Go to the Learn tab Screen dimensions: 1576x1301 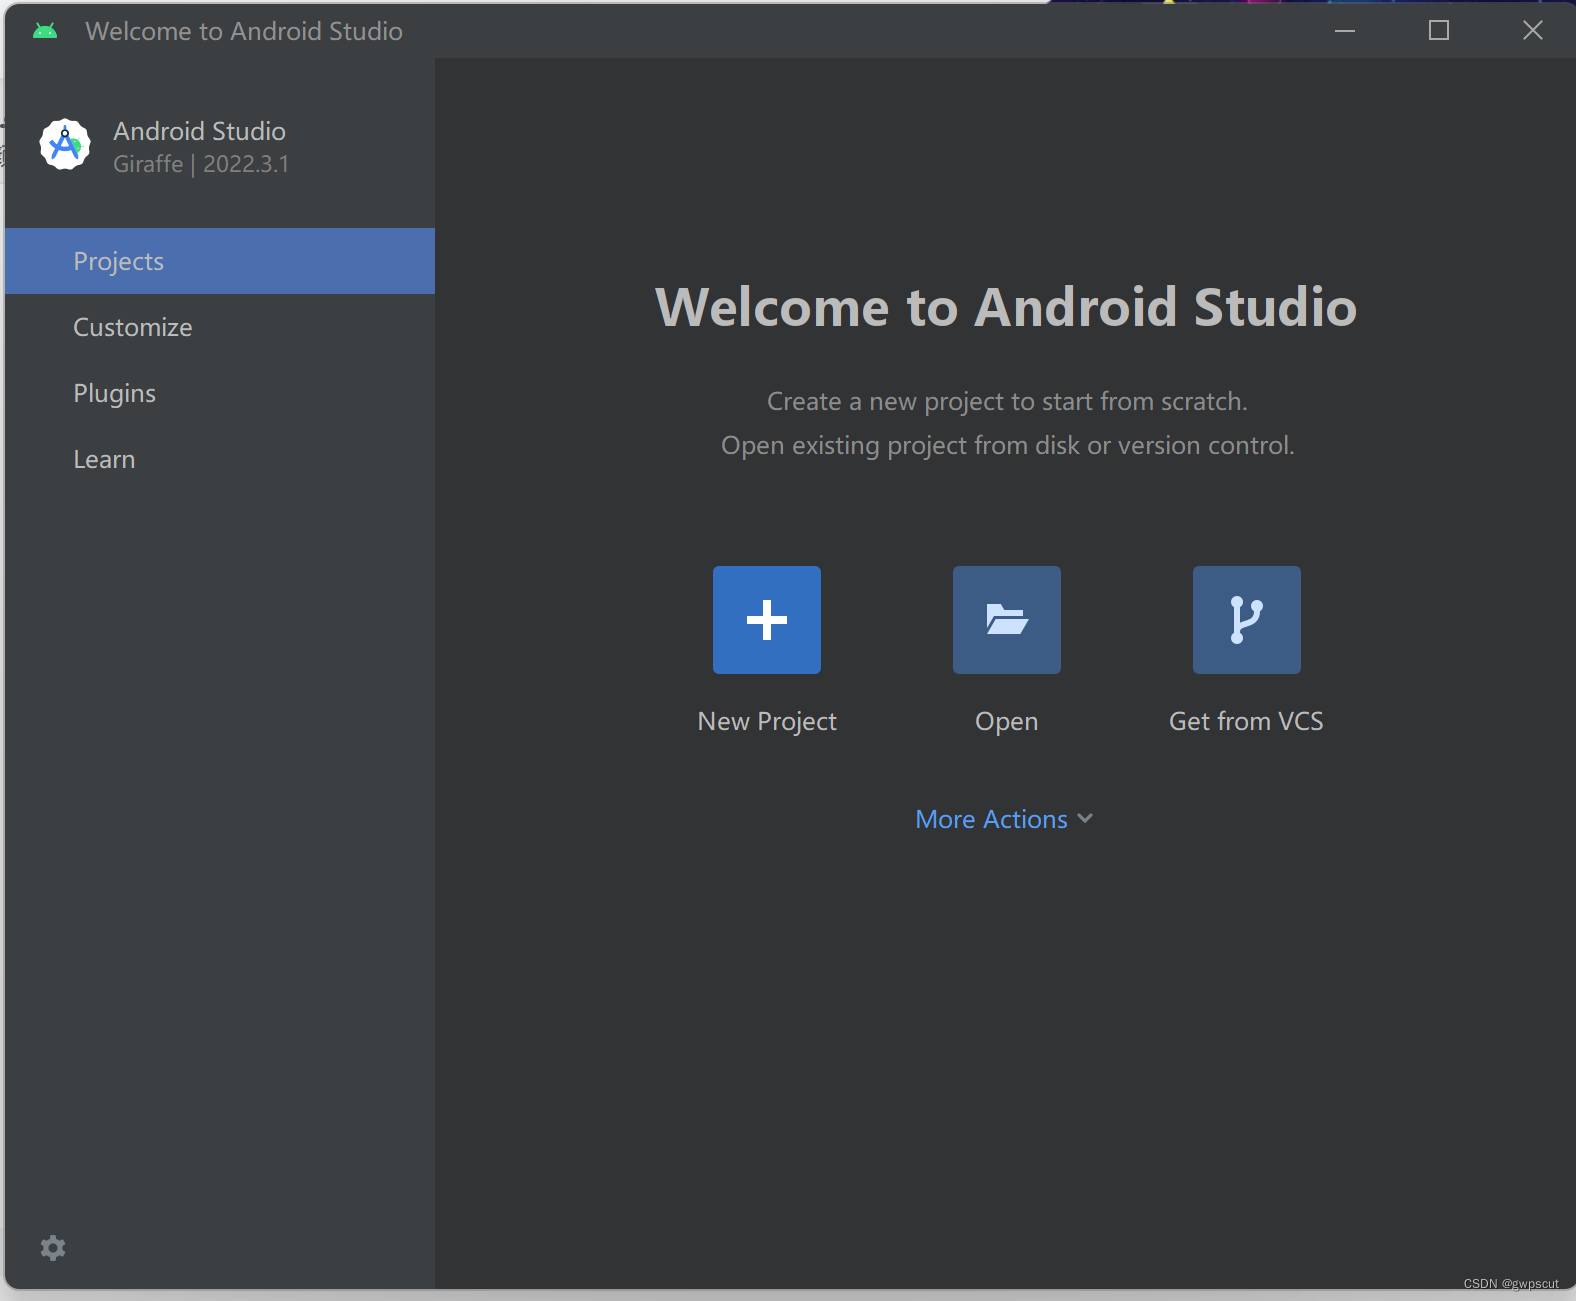pyautogui.click(x=220, y=459)
